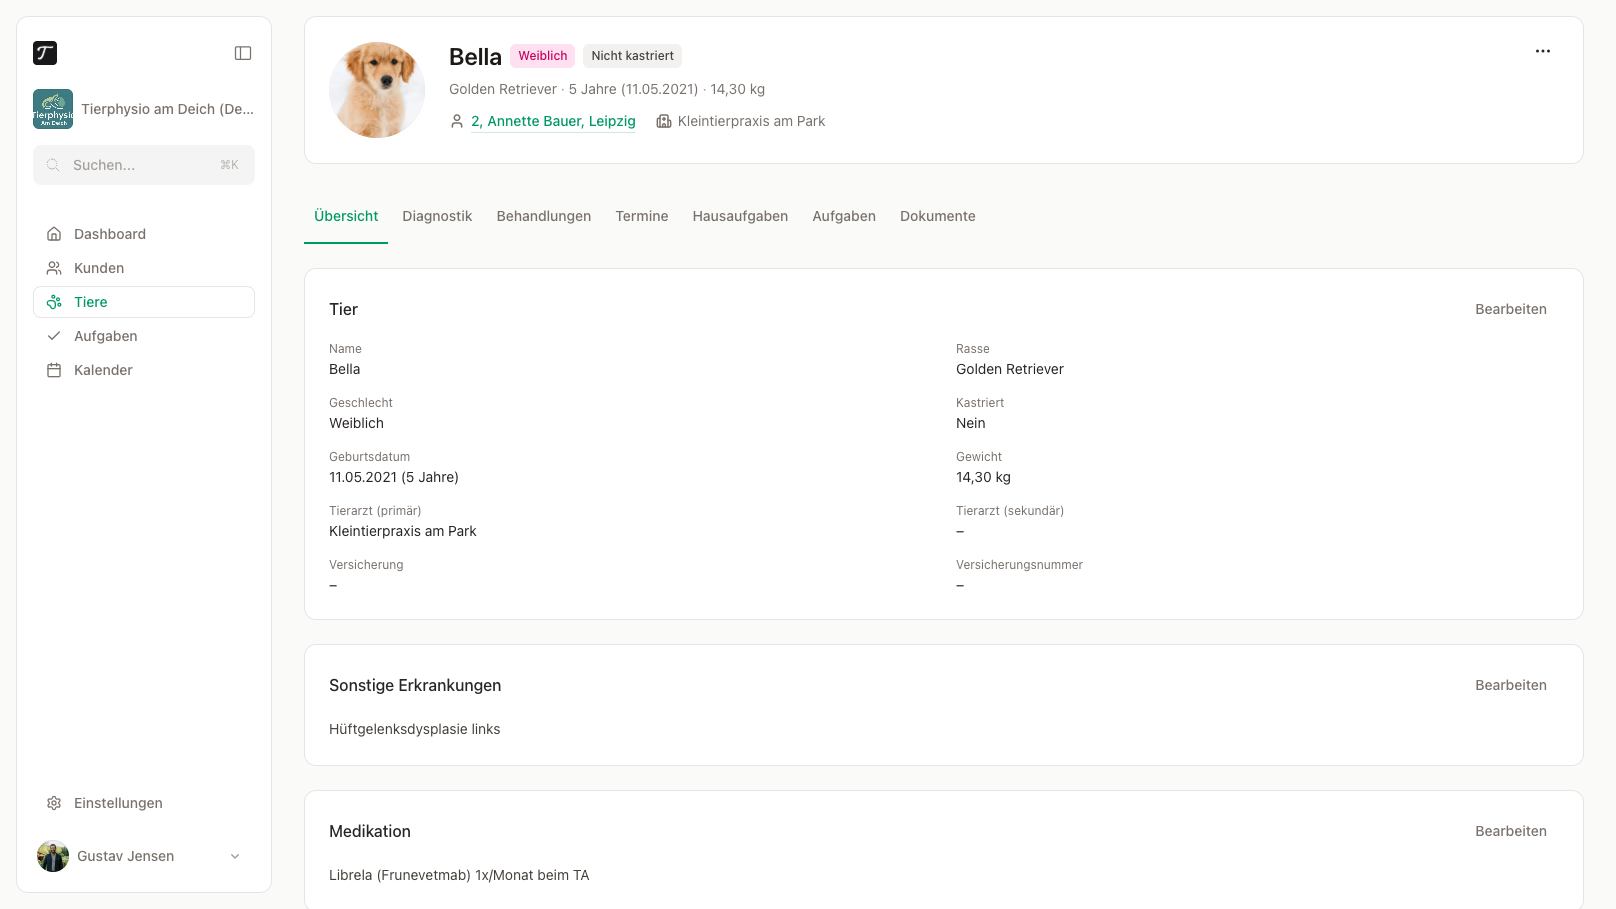The width and height of the screenshot is (1616, 909).
Task: Go to Dashboard in the sidebar
Action: pos(144,234)
